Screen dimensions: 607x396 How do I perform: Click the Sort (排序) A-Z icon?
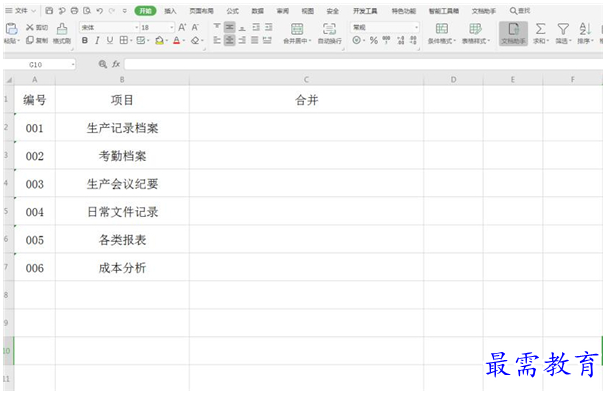(x=585, y=29)
